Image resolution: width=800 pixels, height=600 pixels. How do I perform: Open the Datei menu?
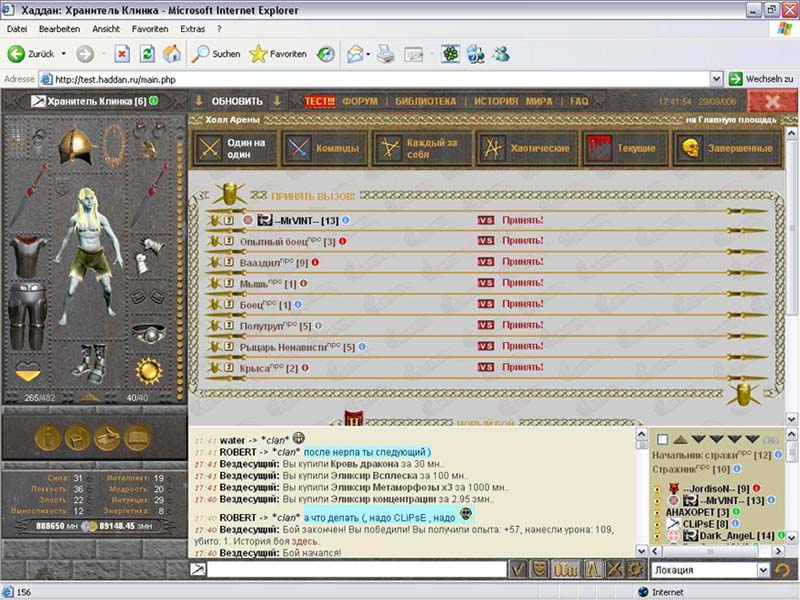[x=17, y=29]
